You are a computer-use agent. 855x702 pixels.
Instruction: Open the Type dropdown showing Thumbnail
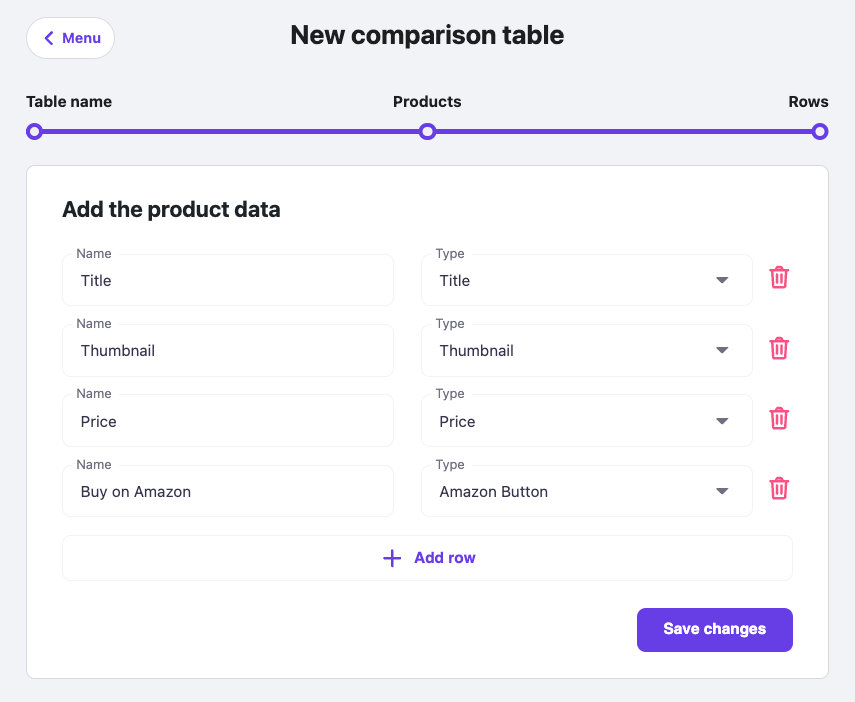[x=586, y=350]
